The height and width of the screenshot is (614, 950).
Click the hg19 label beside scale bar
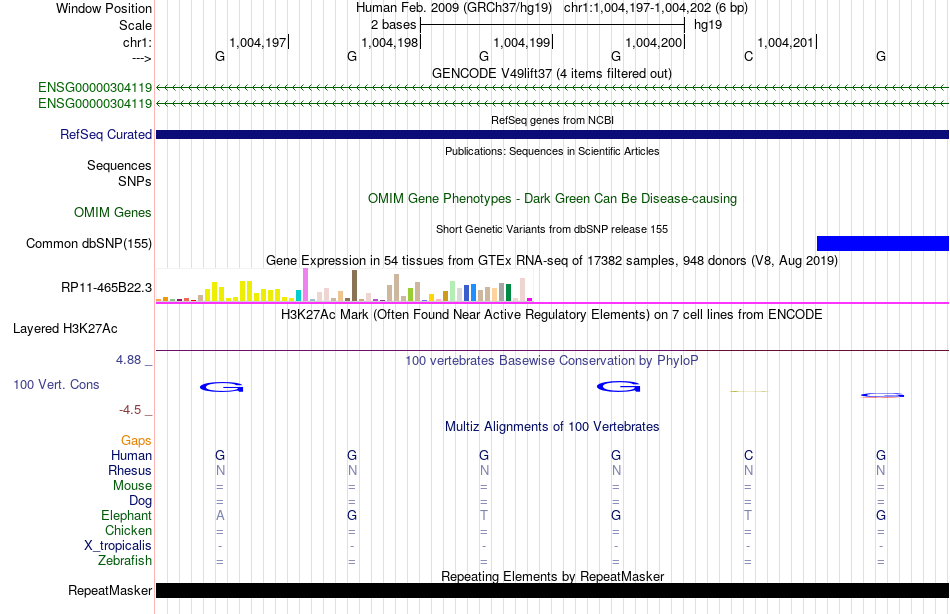tap(708, 25)
